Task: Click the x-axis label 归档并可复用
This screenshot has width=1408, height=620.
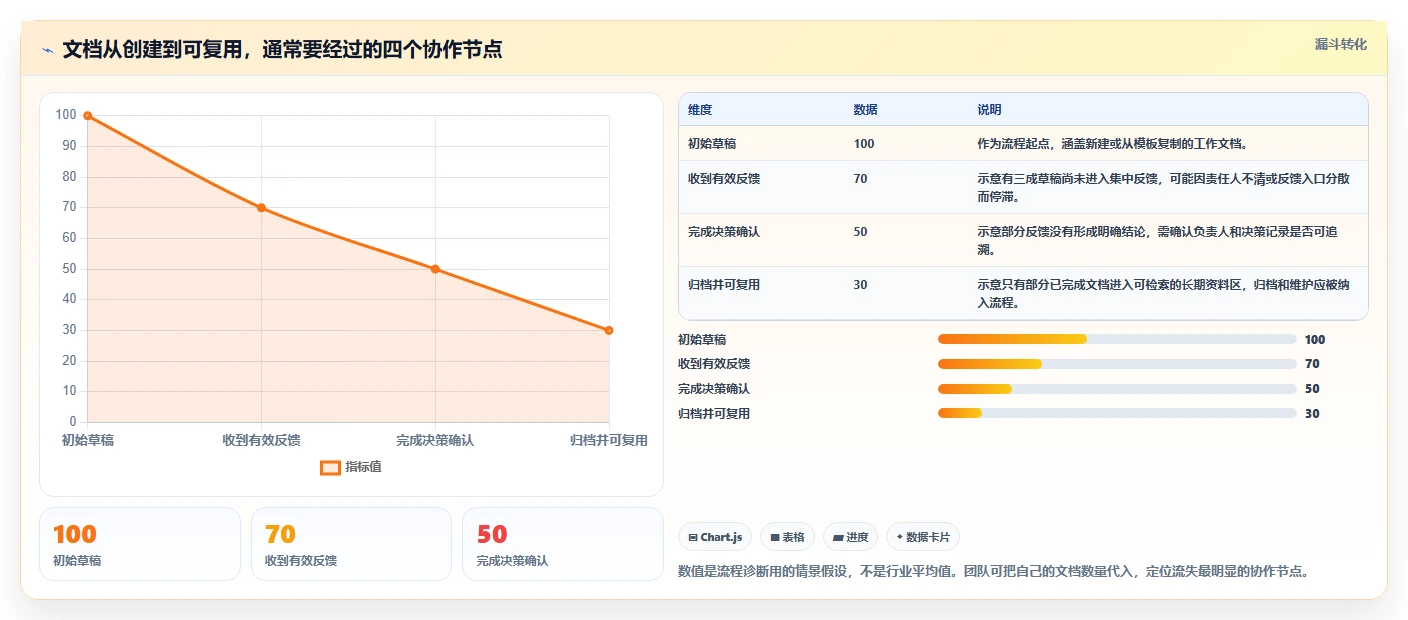Action: coord(609,440)
